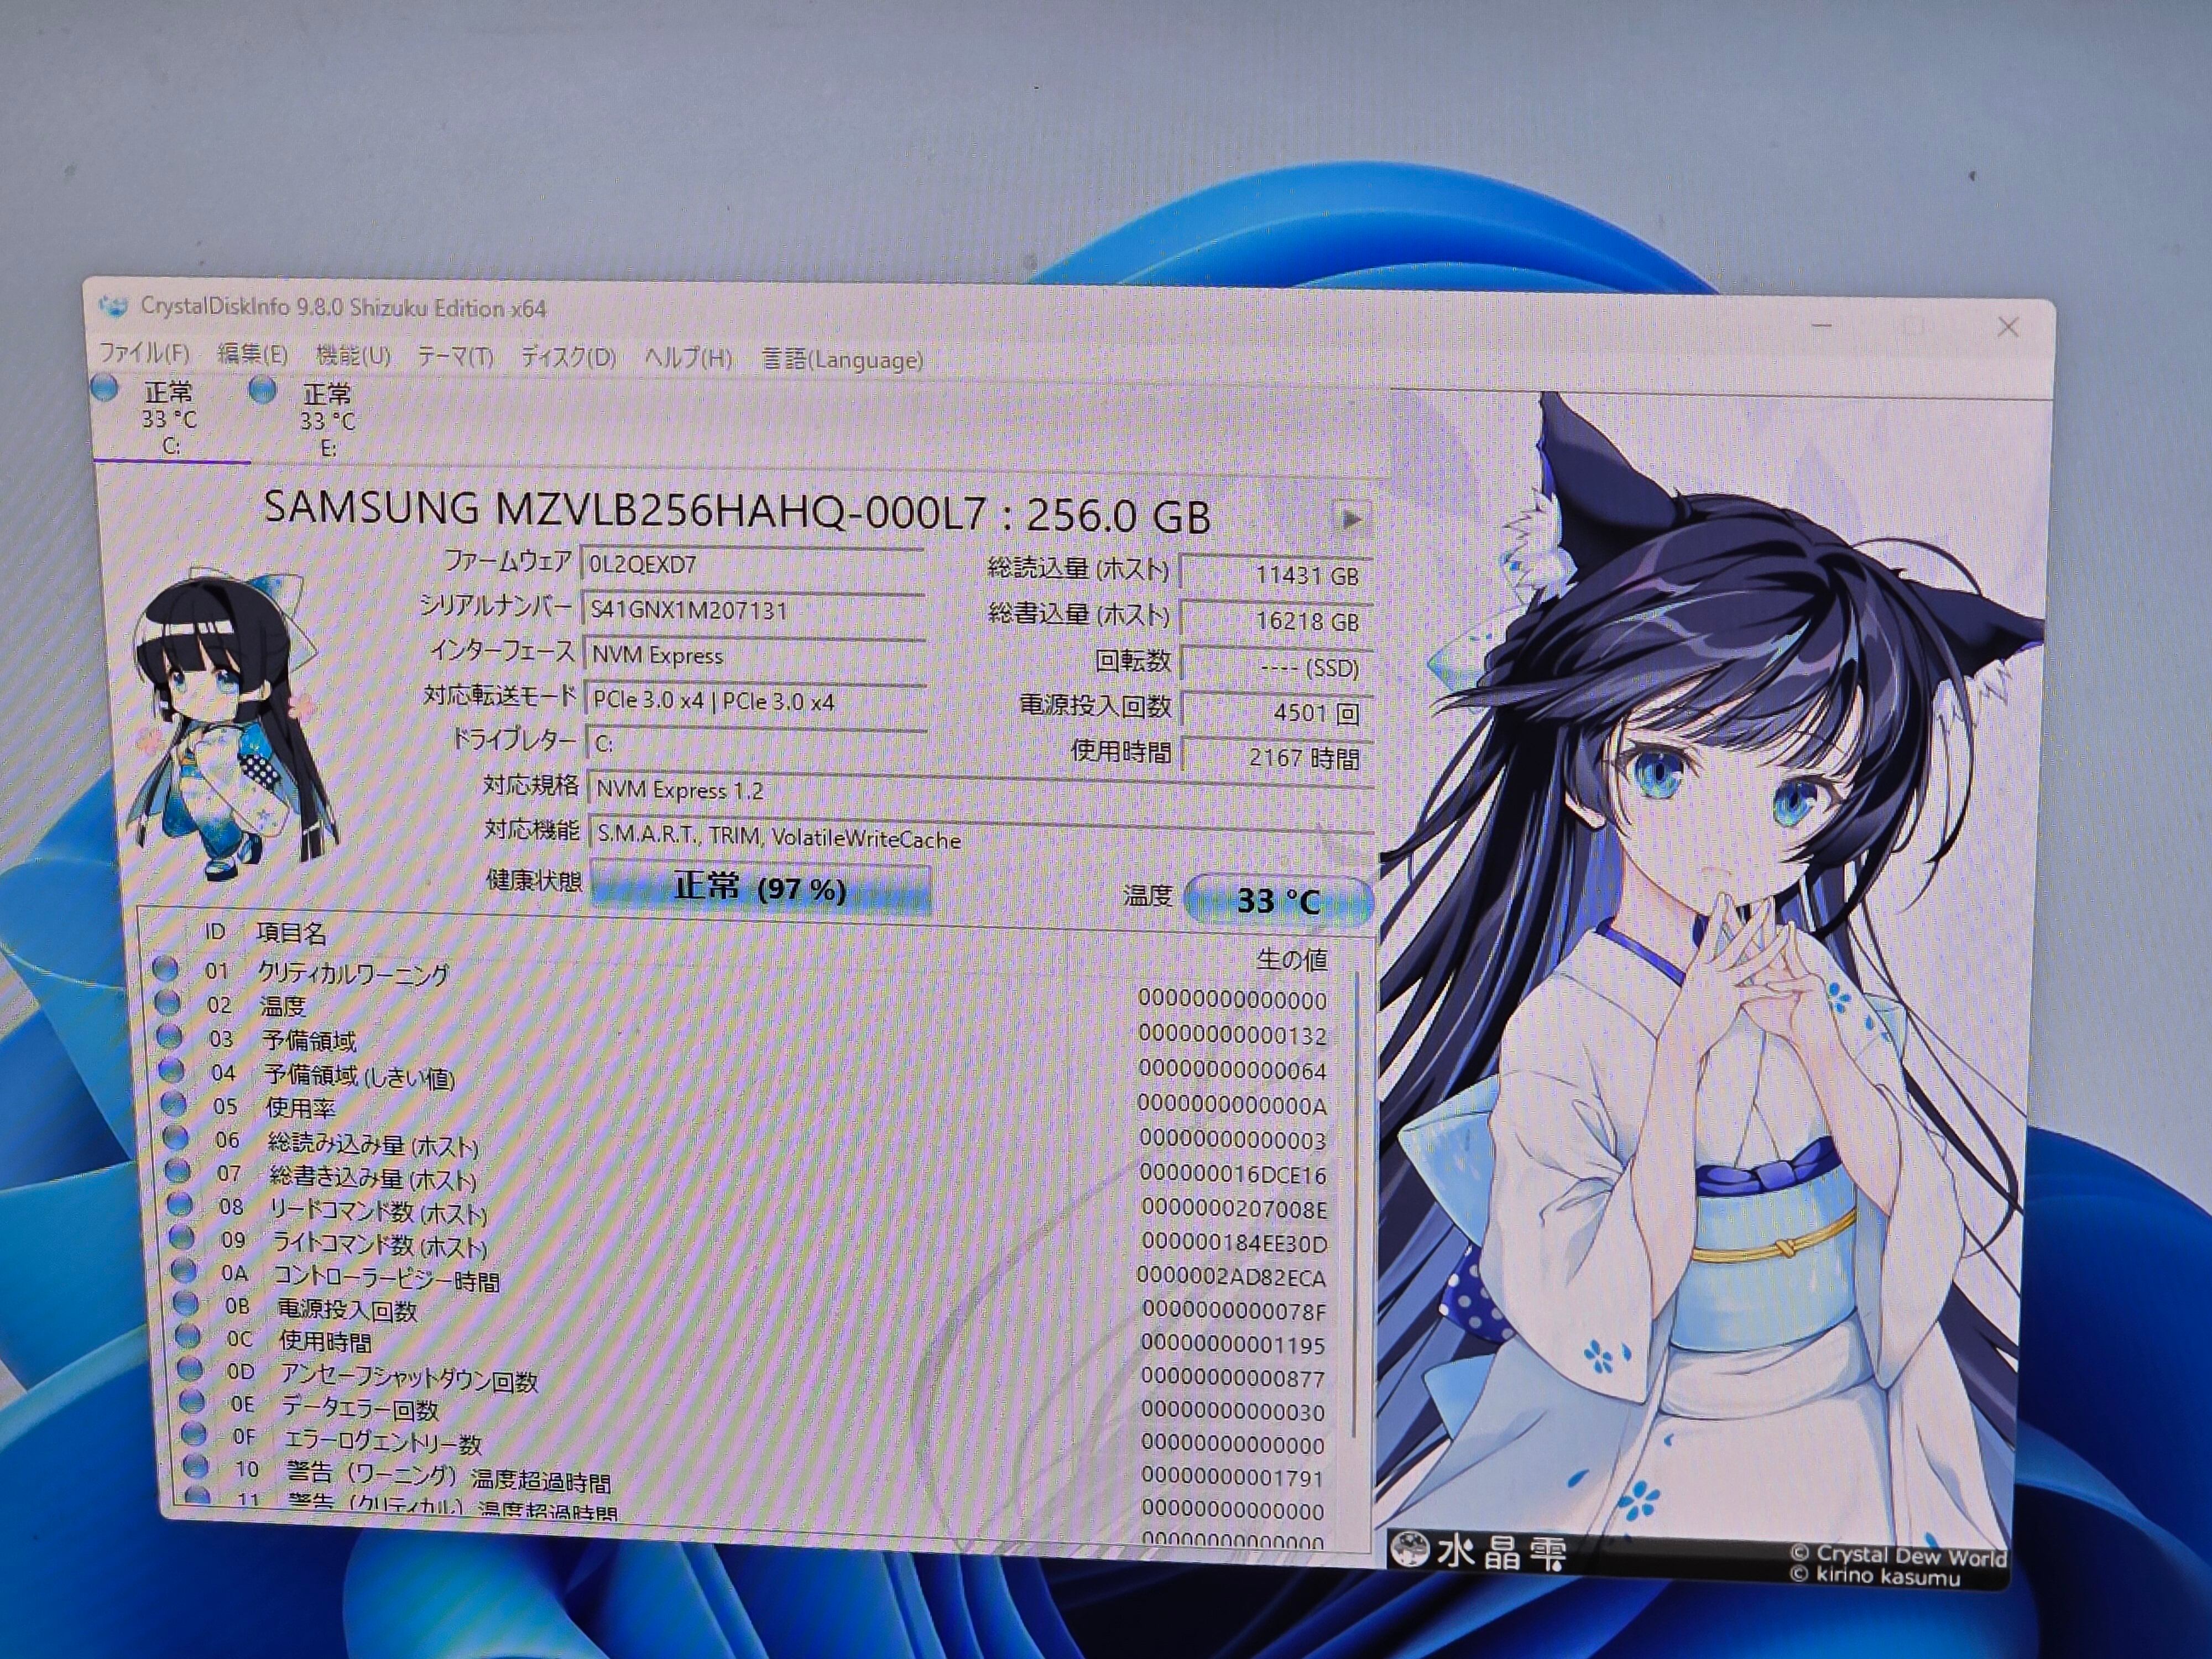Click the next disk arrow button
Image resolution: width=2212 pixels, height=1659 pixels.
tap(1351, 518)
